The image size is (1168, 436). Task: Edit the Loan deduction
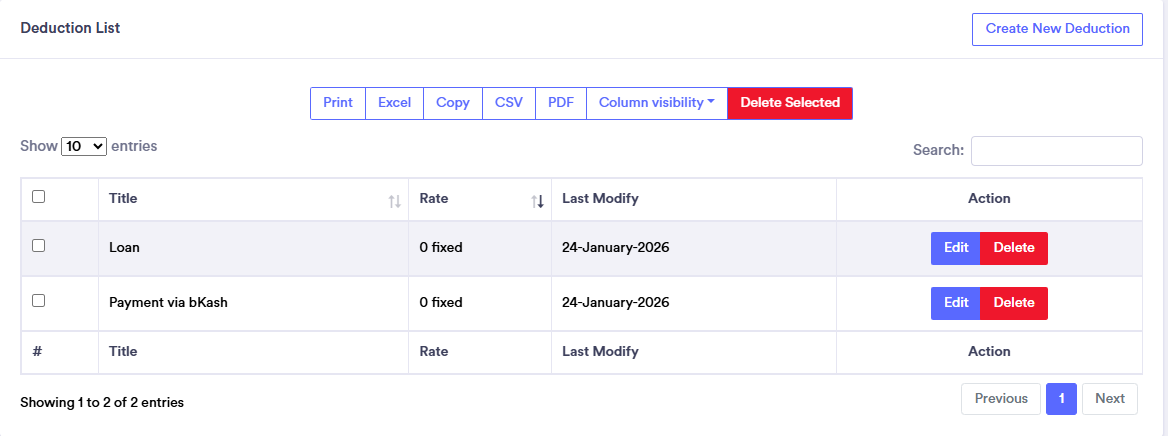point(956,248)
